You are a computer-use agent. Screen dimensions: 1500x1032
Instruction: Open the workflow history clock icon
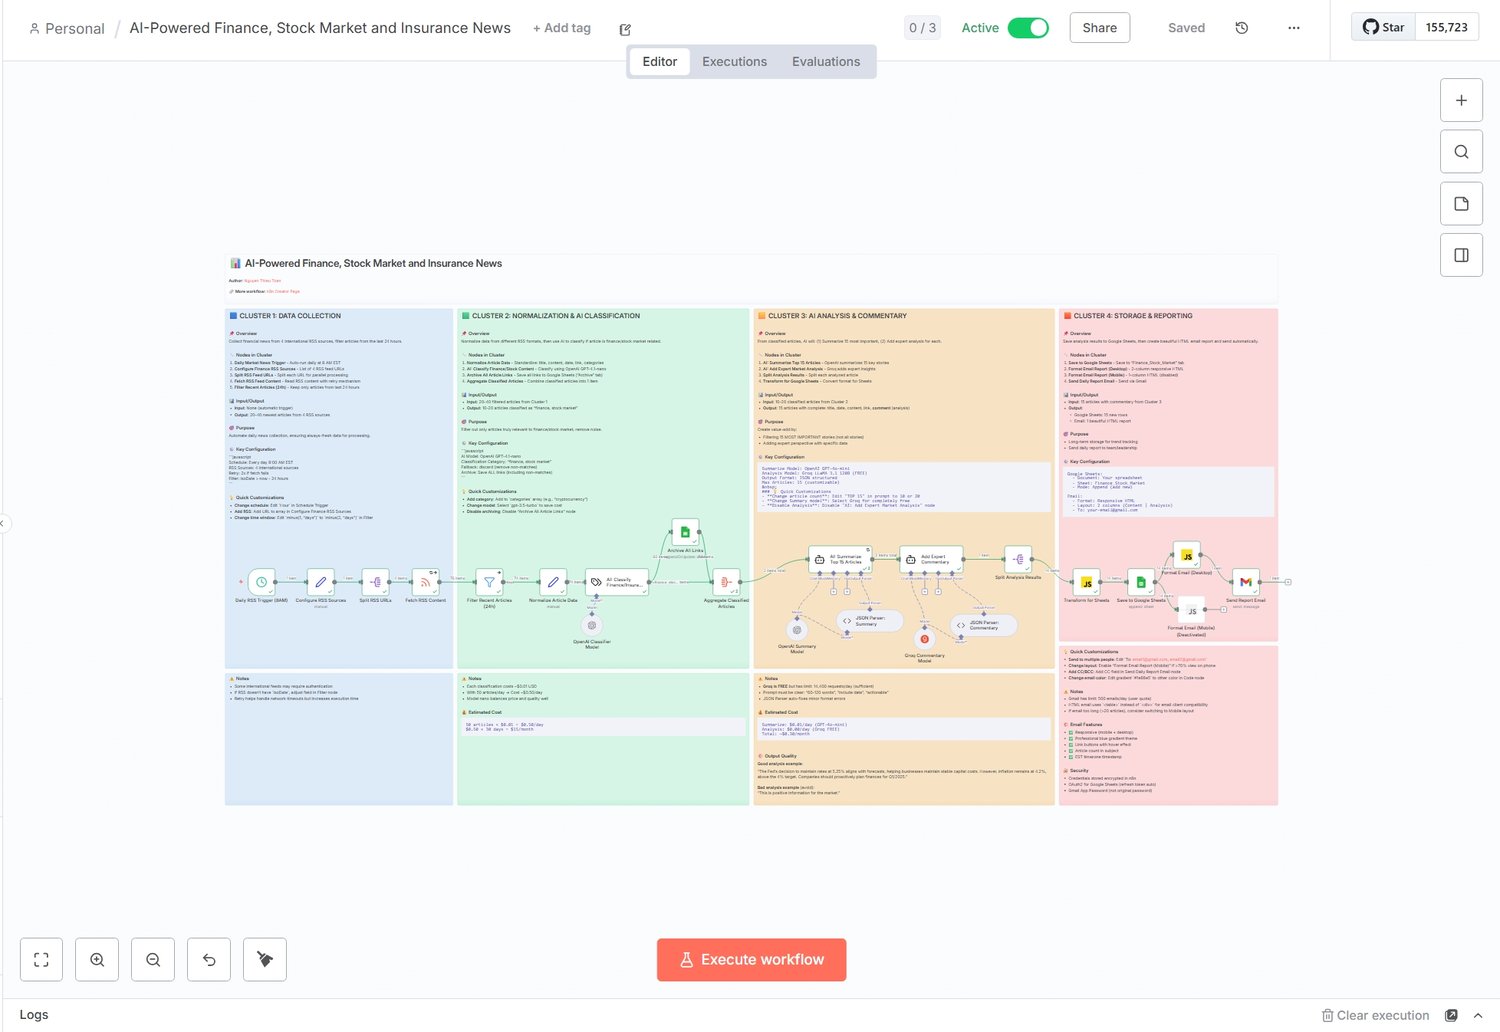pos(1242,28)
